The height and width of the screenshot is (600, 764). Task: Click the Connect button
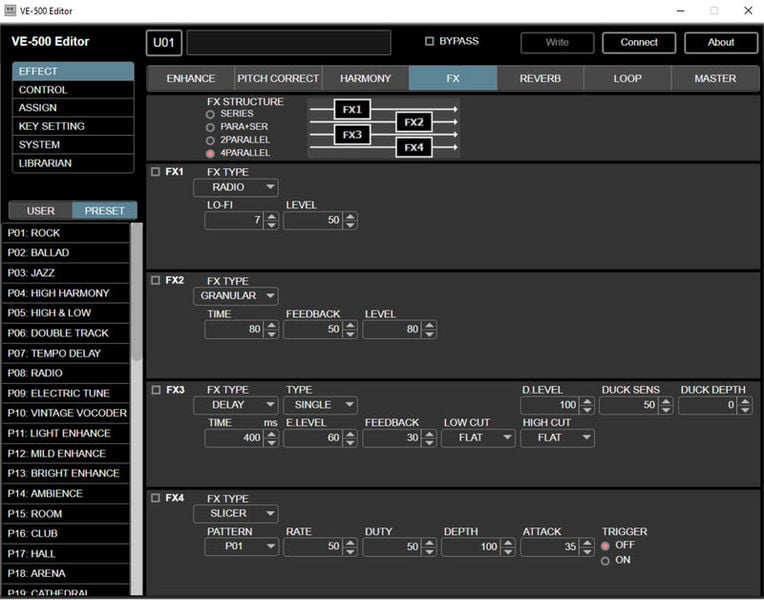639,42
